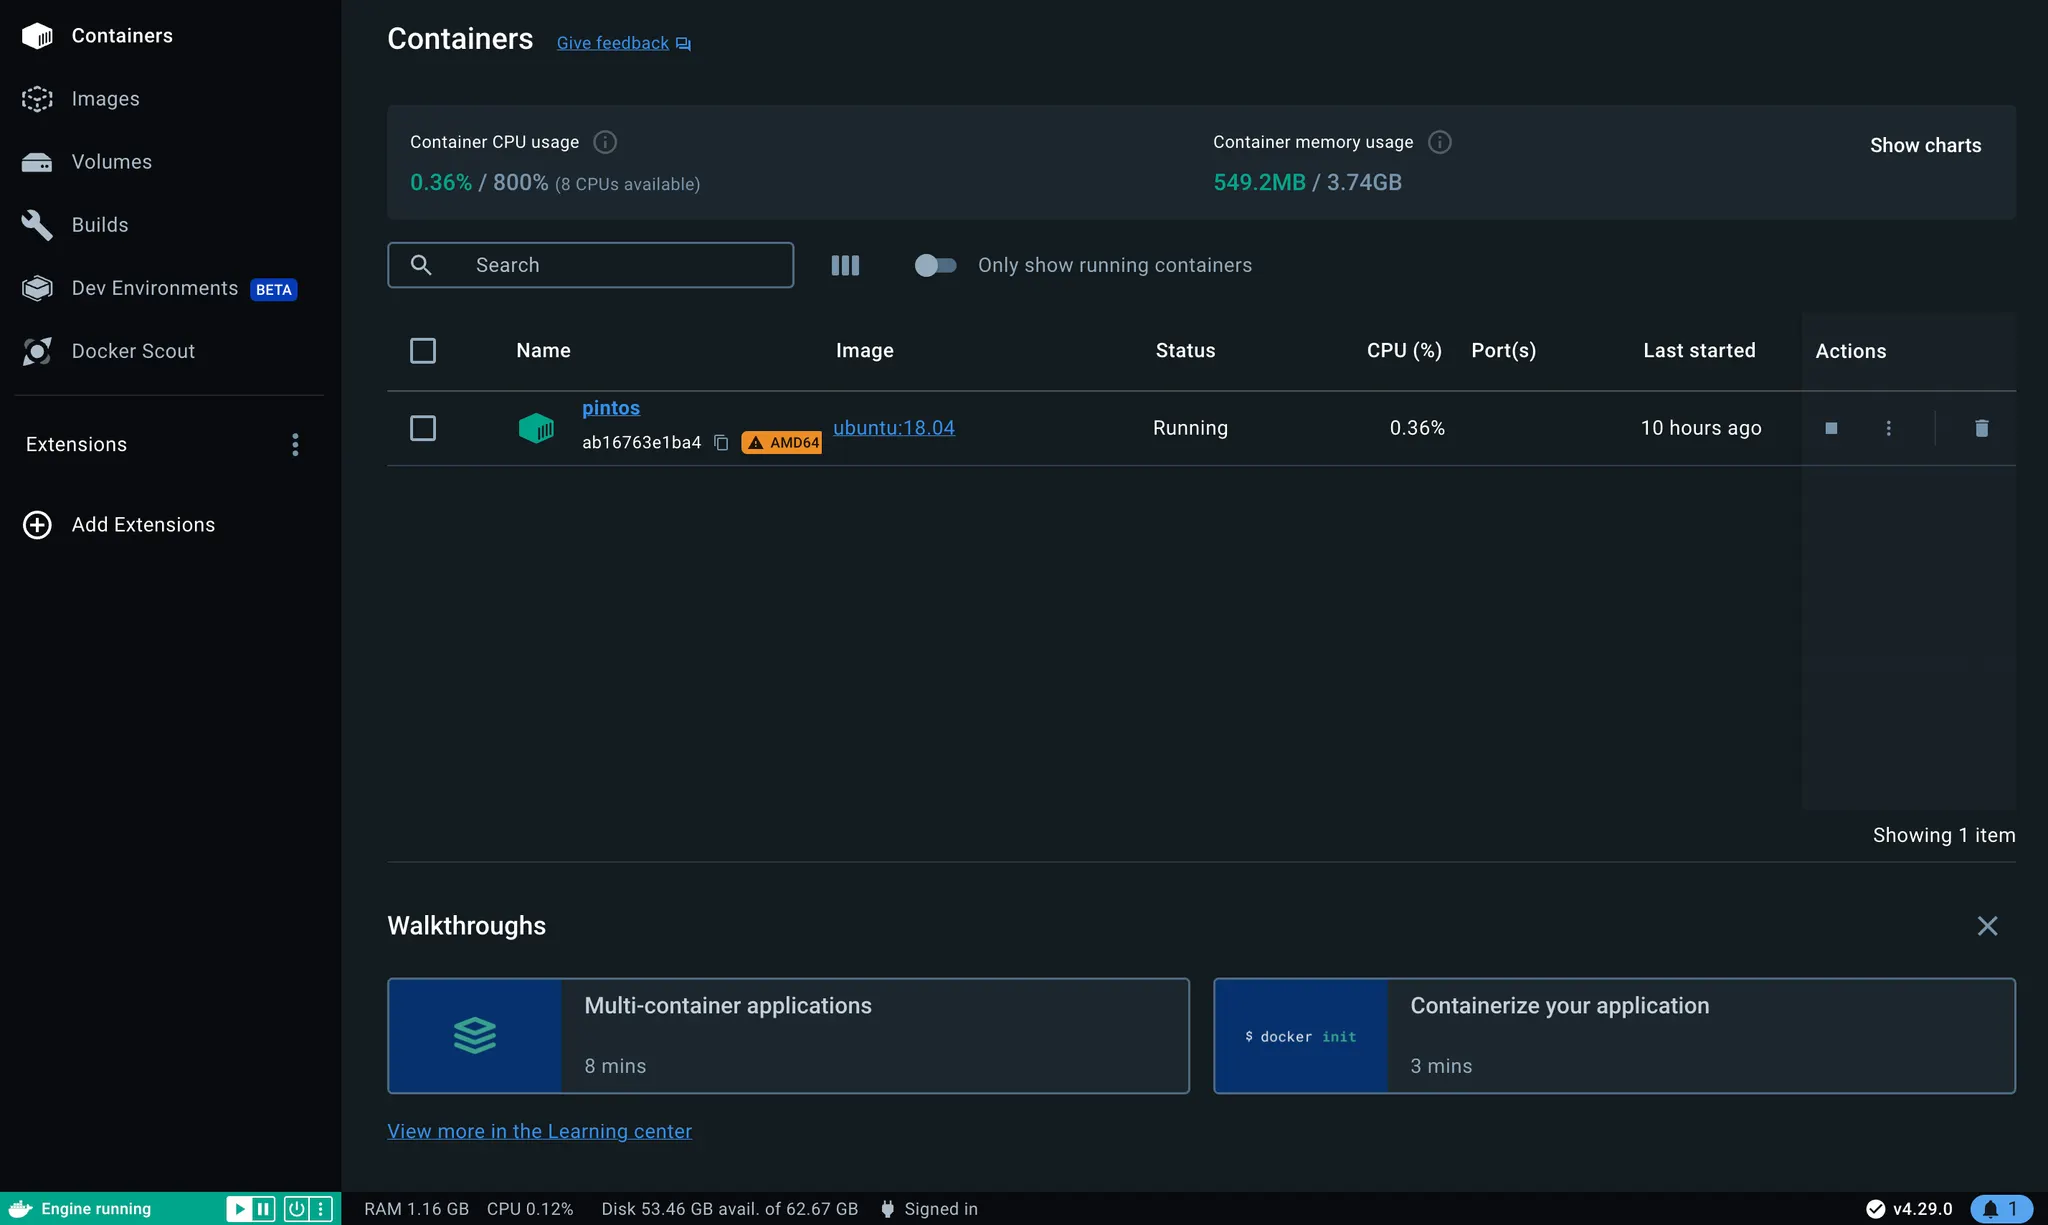
Task: Open pintos row more actions menu
Action: click(1888, 428)
